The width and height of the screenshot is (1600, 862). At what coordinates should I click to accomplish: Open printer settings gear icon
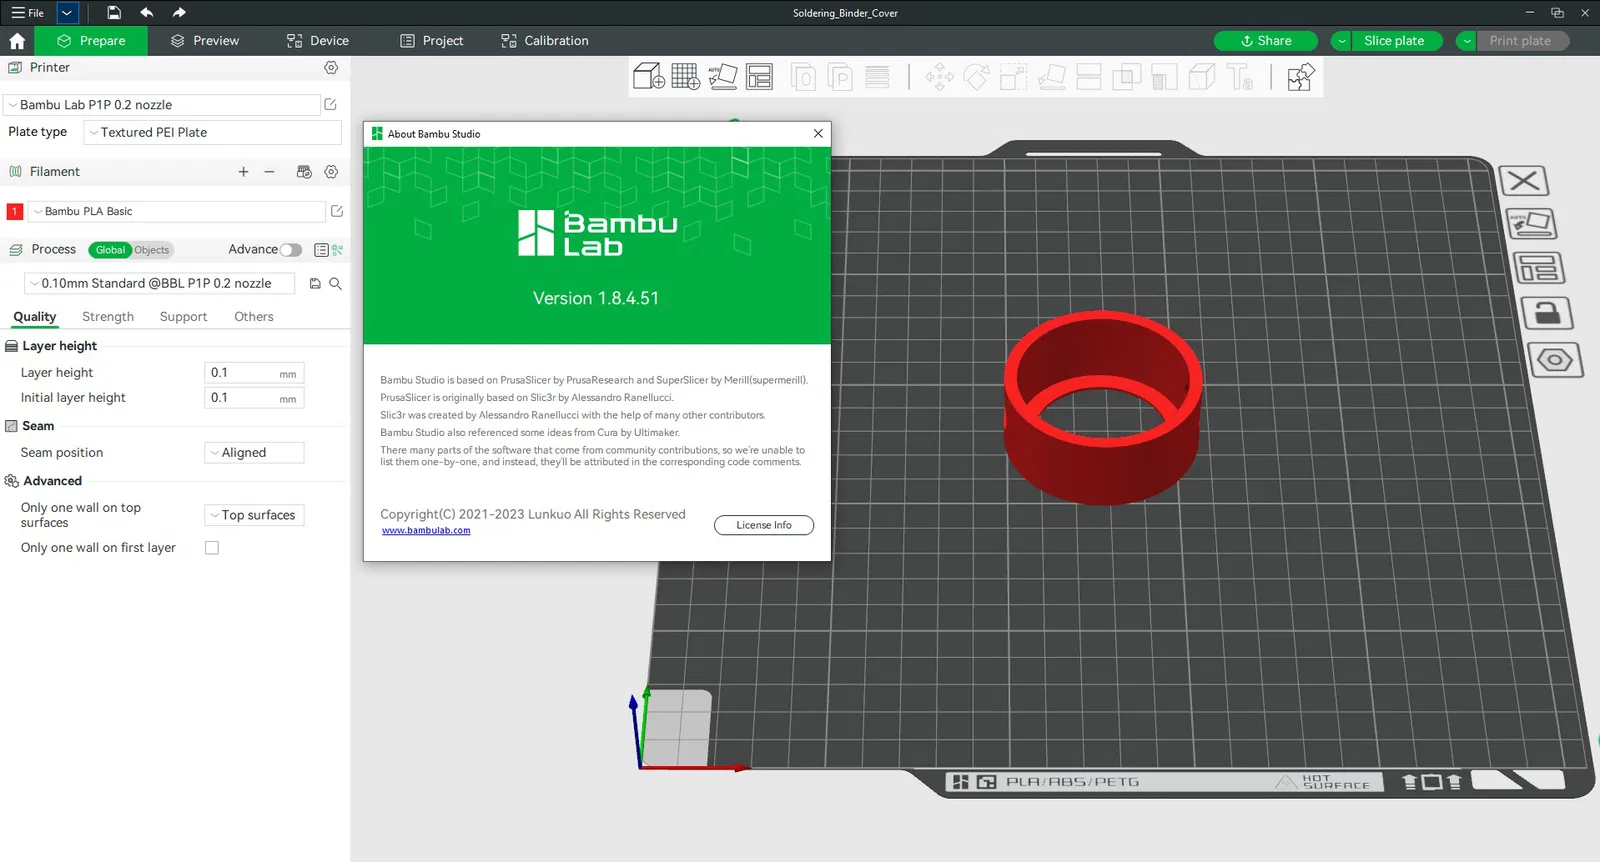coord(331,68)
